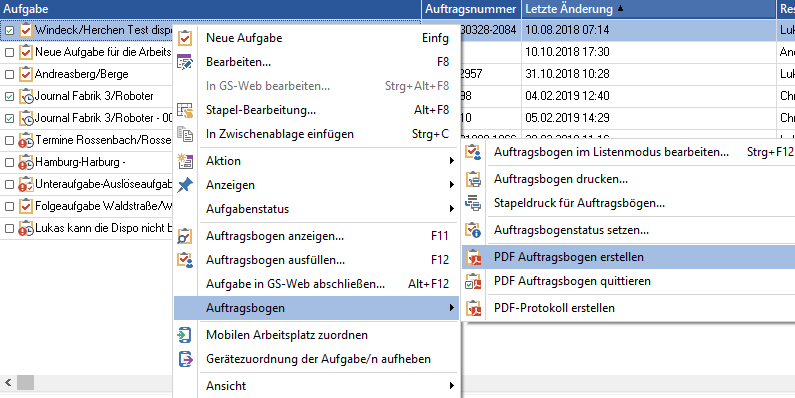Choose Neue Aufgabe from context menu
This screenshot has height=398, width=795.
click(x=316, y=38)
